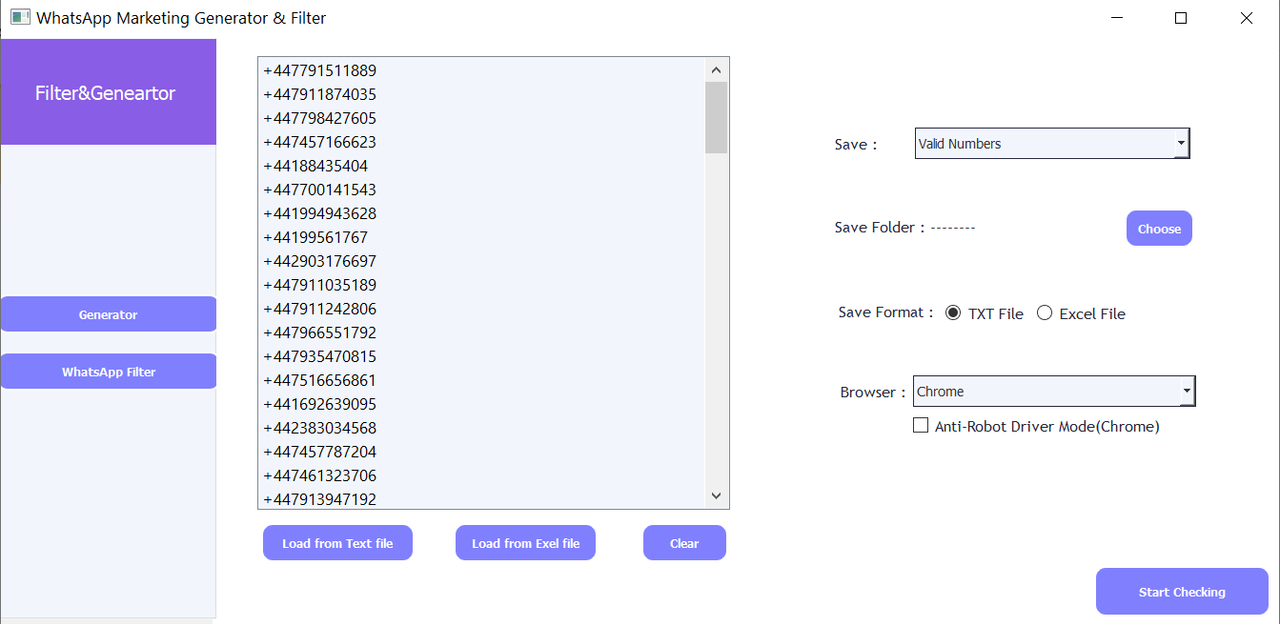Maximize the application window
This screenshot has width=1280, height=624.
pyautogui.click(x=1181, y=18)
